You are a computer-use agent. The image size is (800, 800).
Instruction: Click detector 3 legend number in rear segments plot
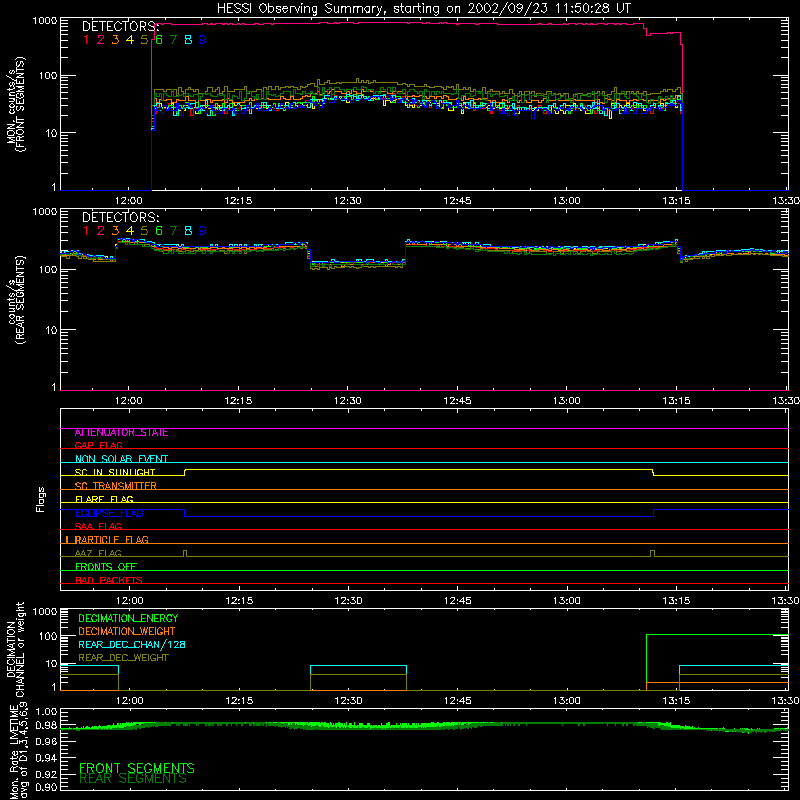pos(115,231)
